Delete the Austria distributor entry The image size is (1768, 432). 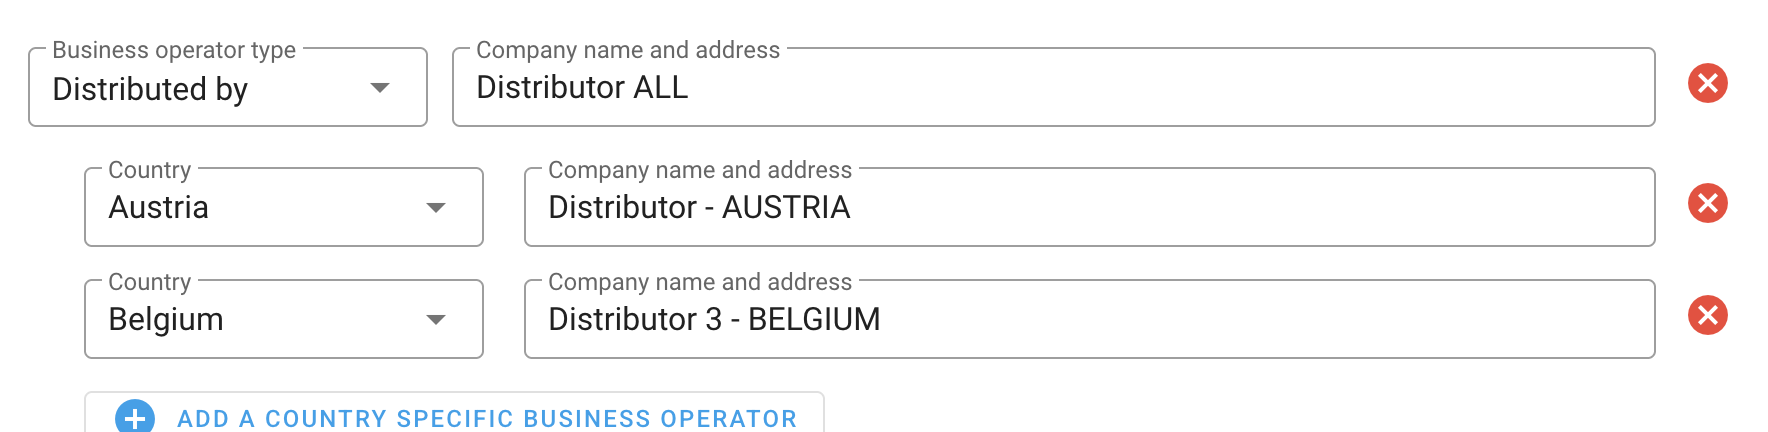click(1707, 203)
